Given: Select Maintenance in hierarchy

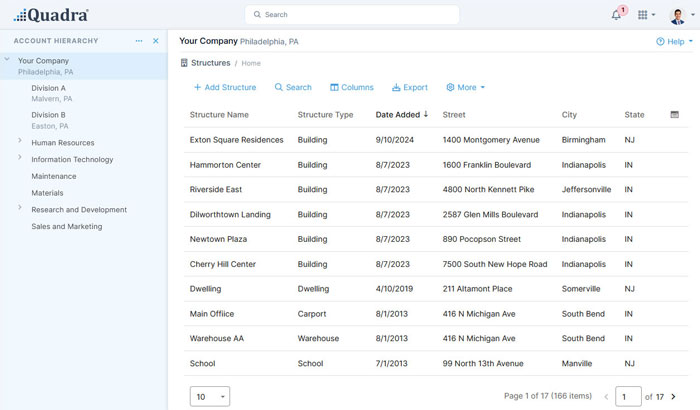Looking at the screenshot, I should [x=54, y=176].
